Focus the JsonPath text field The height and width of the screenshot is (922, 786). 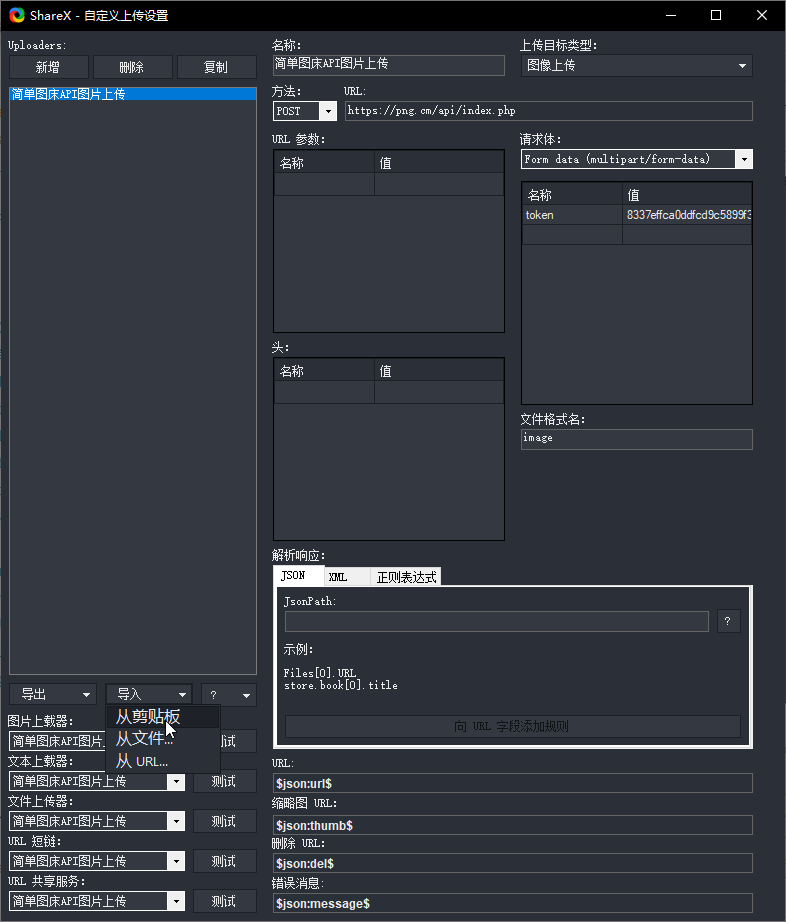click(496, 622)
